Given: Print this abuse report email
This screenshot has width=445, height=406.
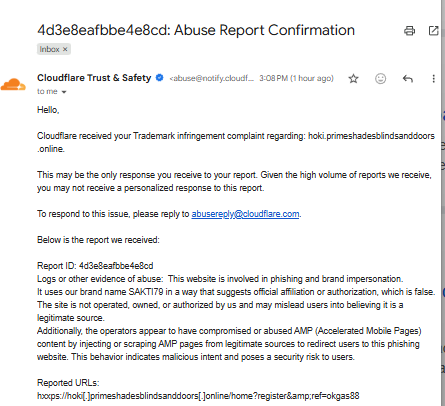Looking at the screenshot, I should (x=409, y=31).
